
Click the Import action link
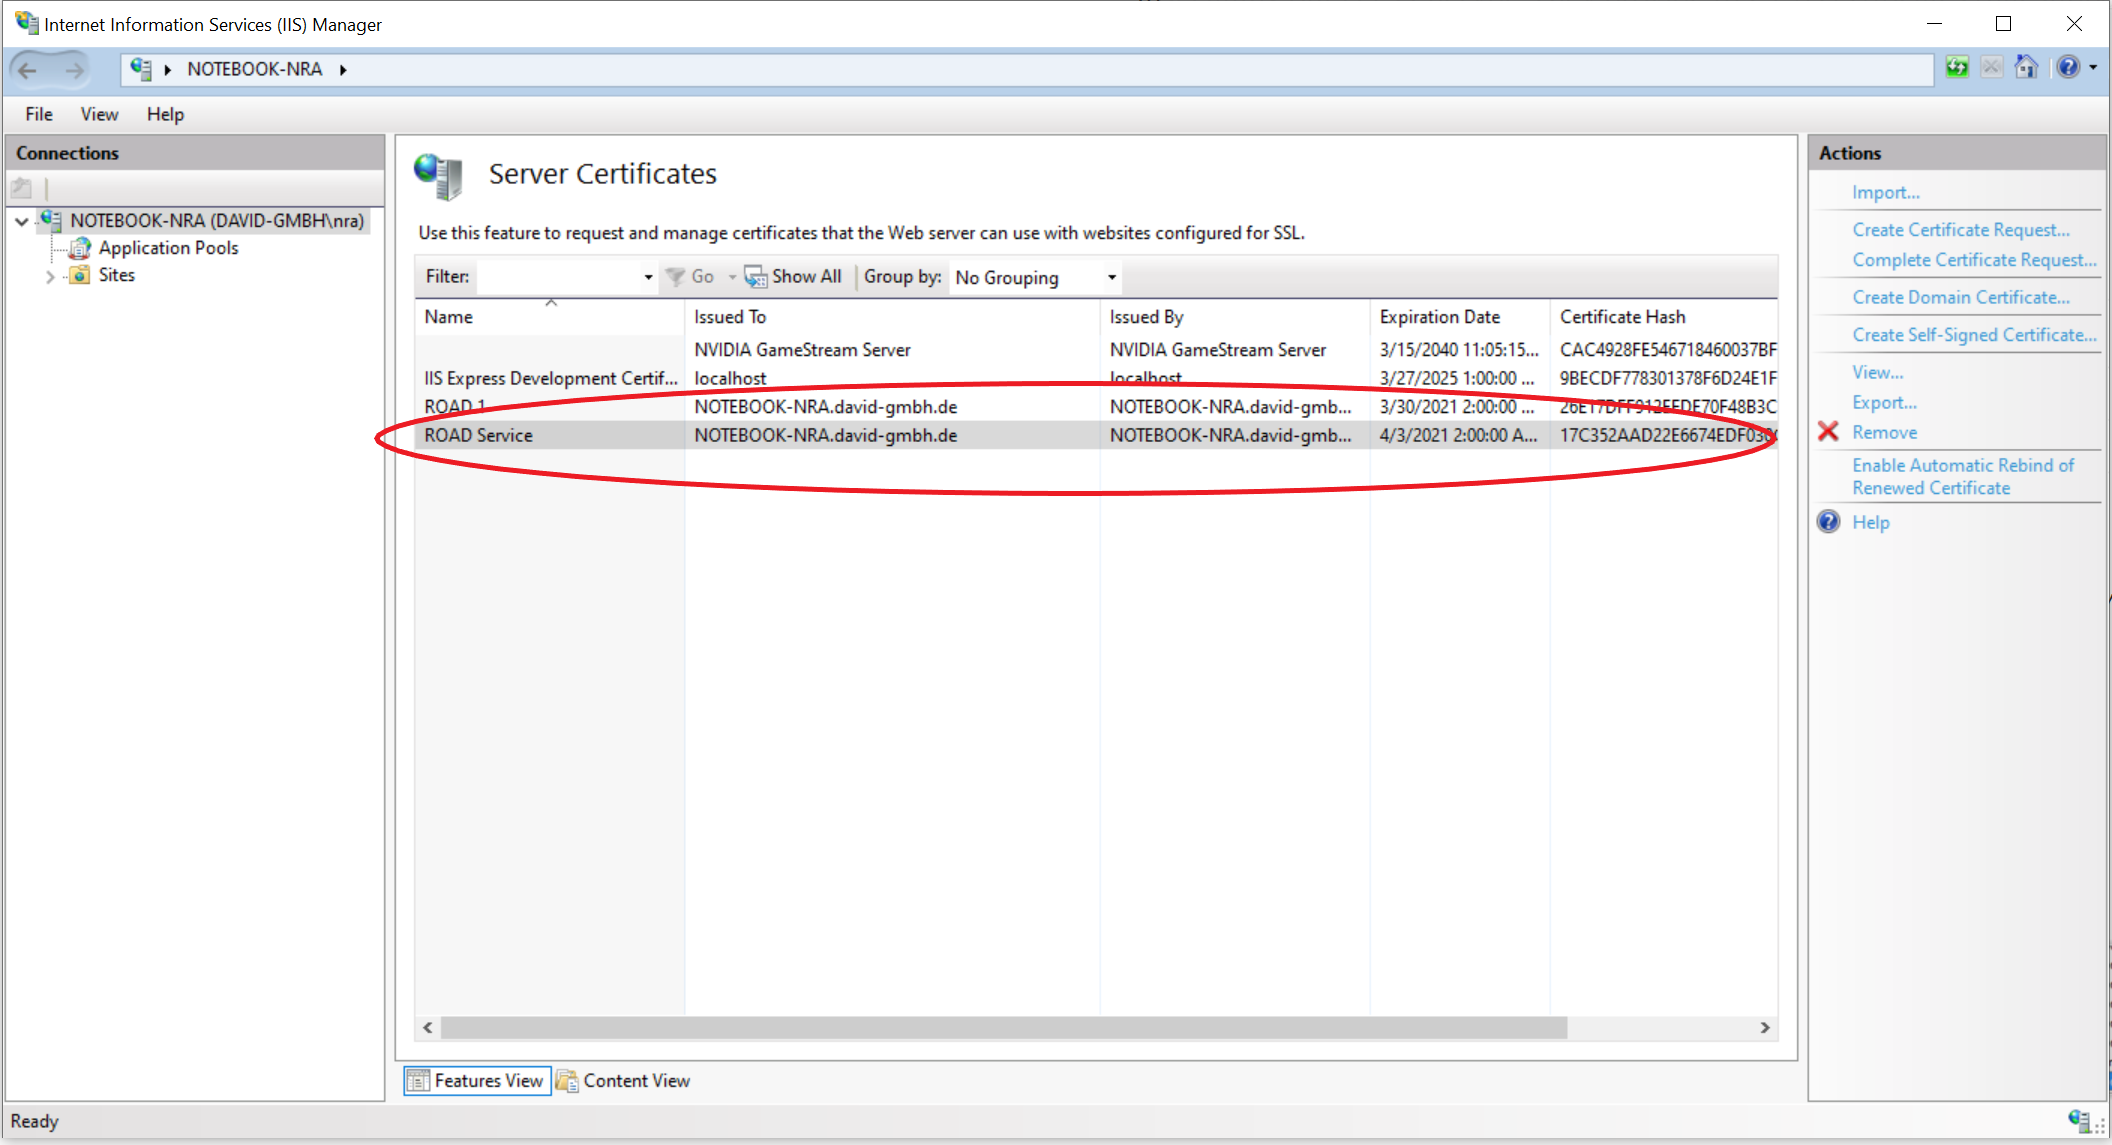[1885, 192]
